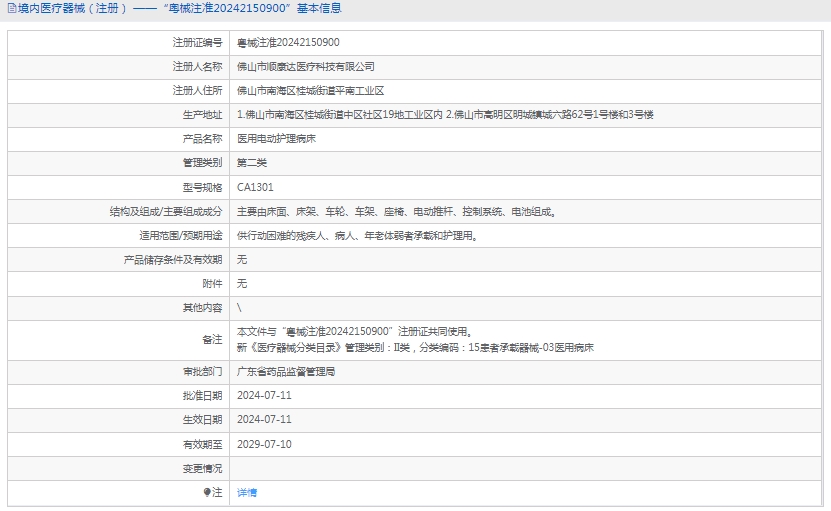Click expiration date value 2029-07-10
This screenshot has width=831, height=511.
[264, 444]
